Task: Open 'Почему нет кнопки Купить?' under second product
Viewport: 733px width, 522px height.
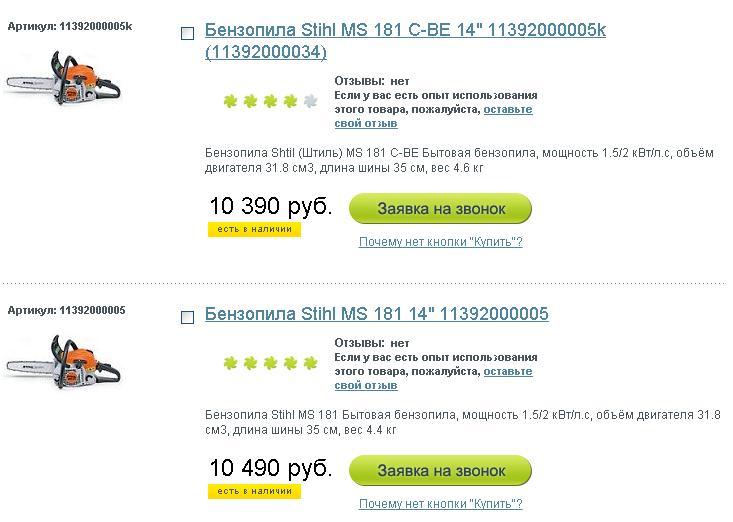Action: pos(440,504)
